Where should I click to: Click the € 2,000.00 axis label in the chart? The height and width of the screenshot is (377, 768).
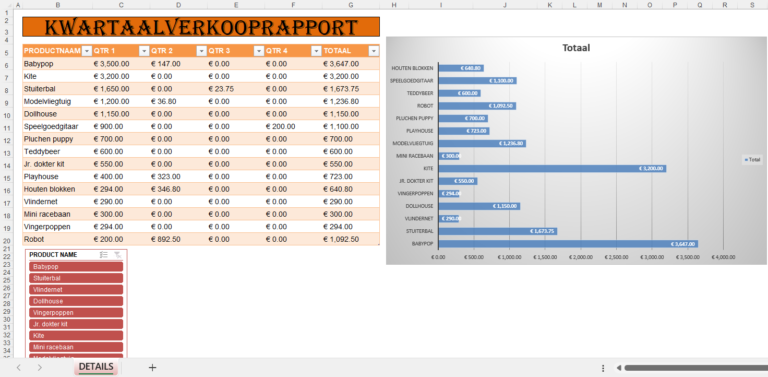pyautogui.click(x=580, y=257)
